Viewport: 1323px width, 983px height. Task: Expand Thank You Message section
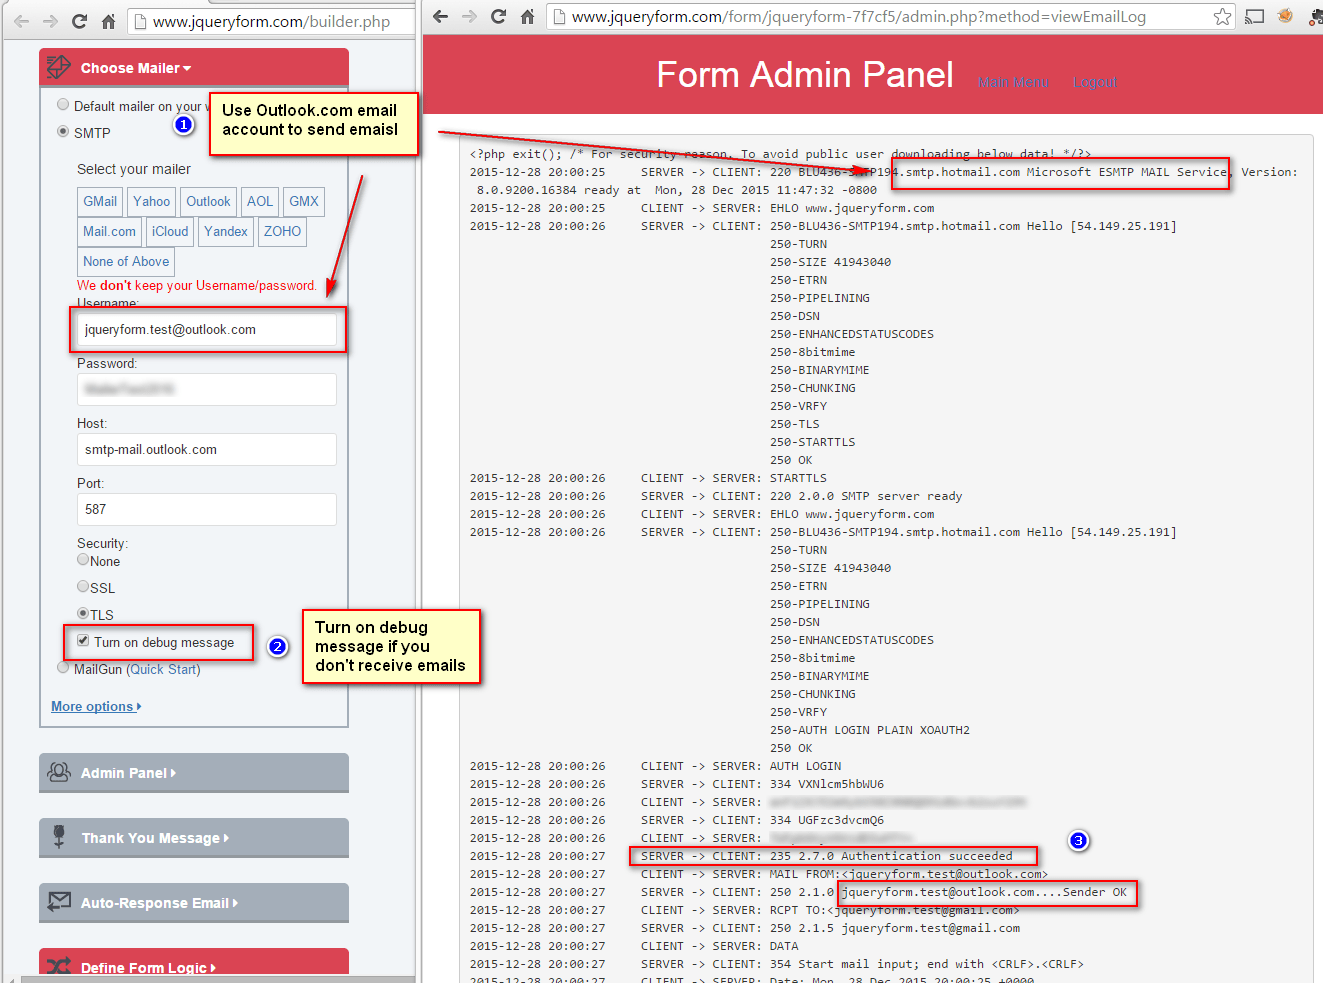coord(194,837)
